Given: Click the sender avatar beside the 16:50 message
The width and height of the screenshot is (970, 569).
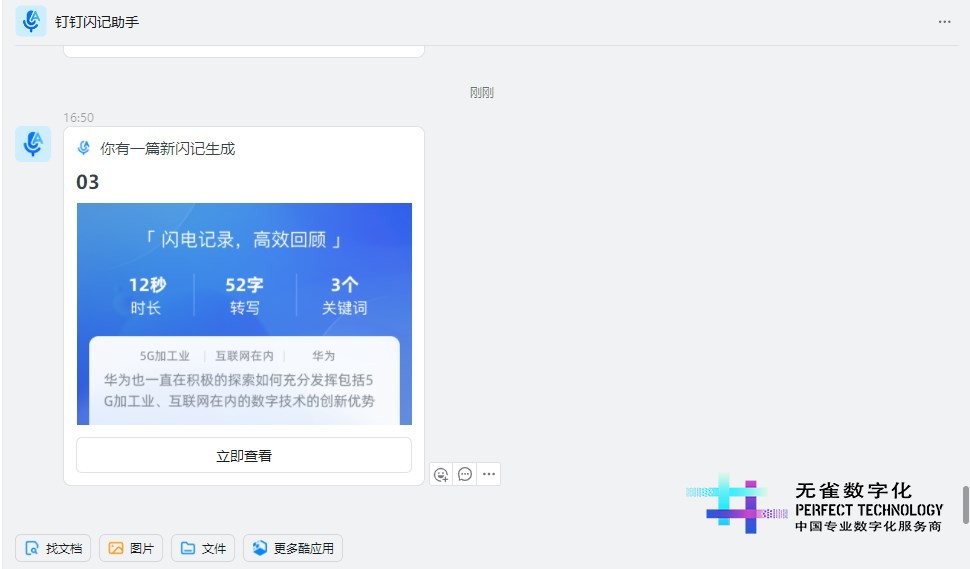Looking at the screenshot, I should coord(33,144).
